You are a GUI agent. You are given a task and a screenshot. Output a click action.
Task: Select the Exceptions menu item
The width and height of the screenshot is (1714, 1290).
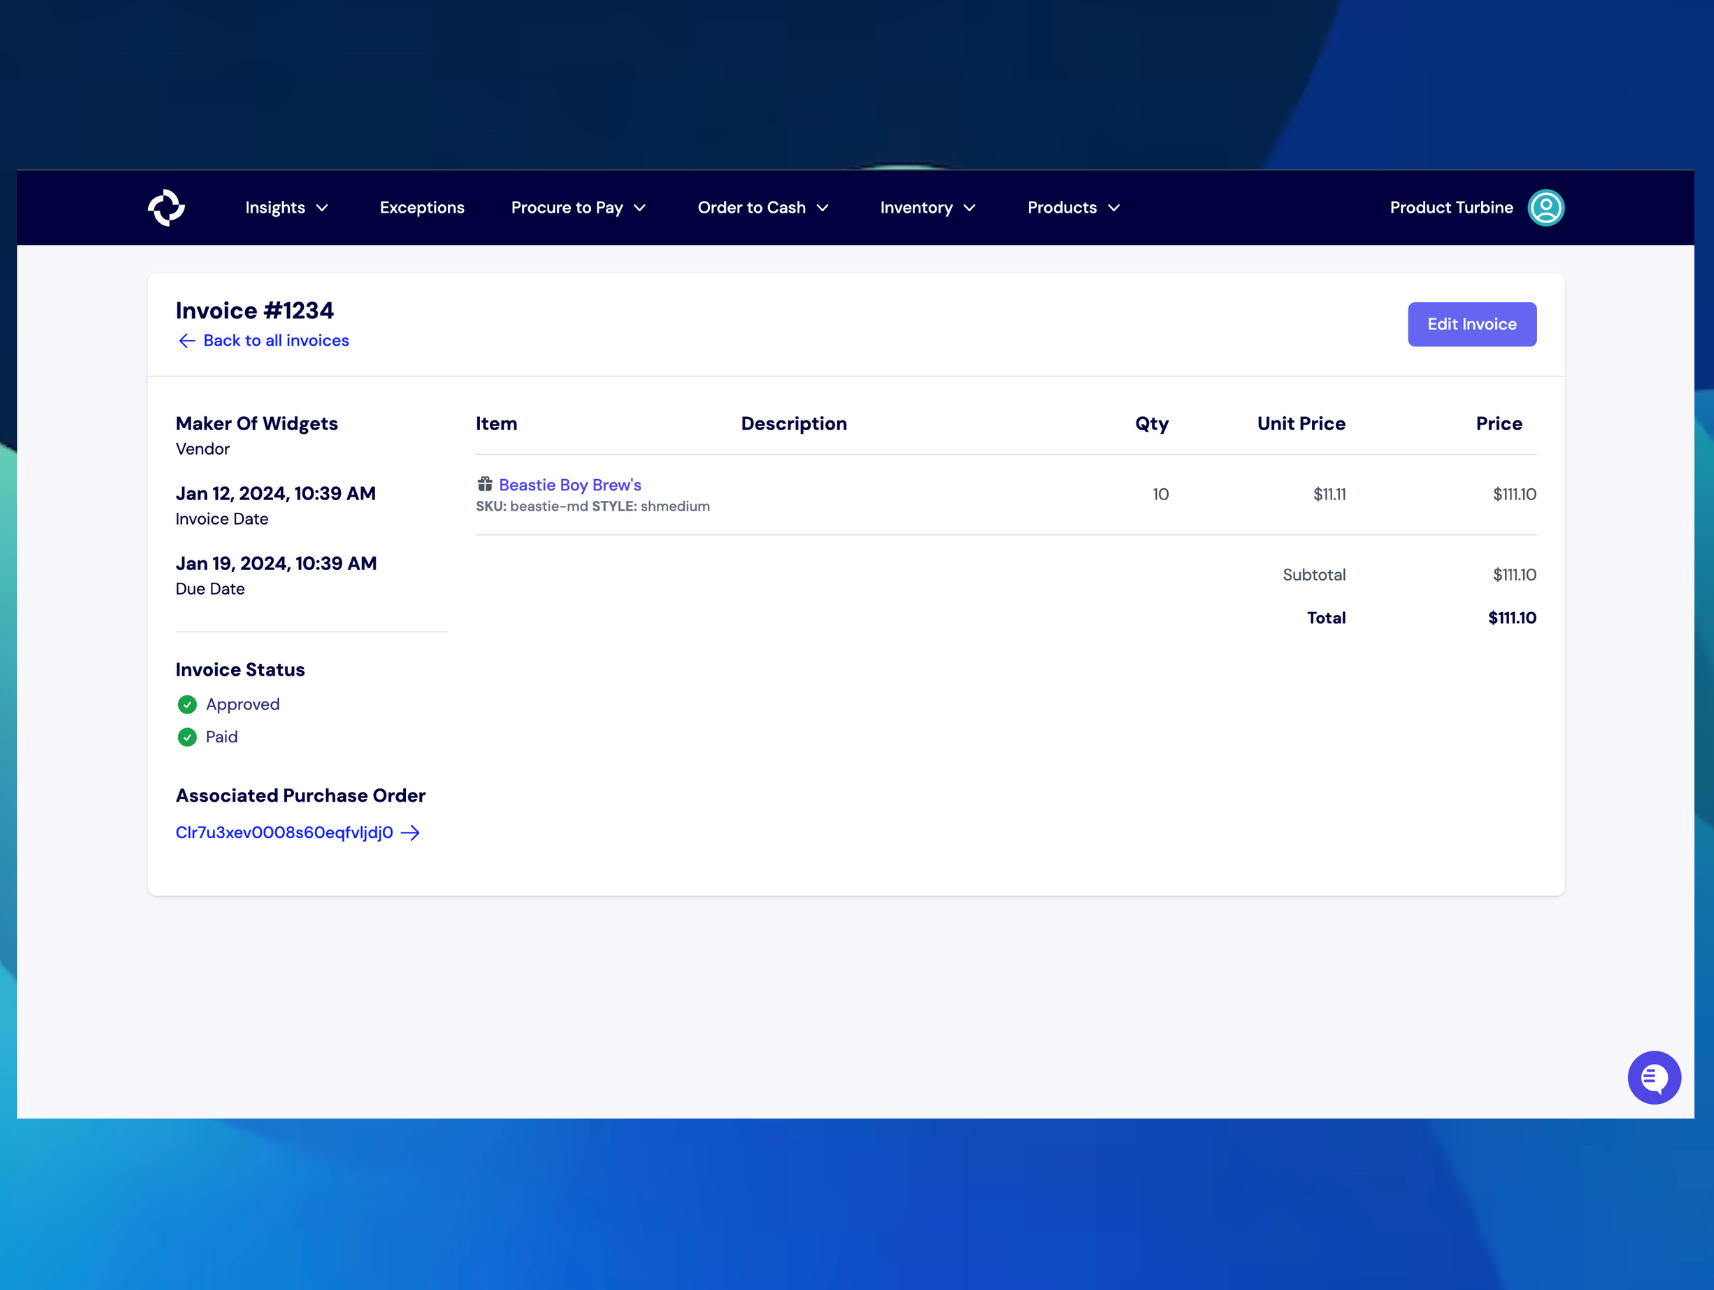(422, 207)
